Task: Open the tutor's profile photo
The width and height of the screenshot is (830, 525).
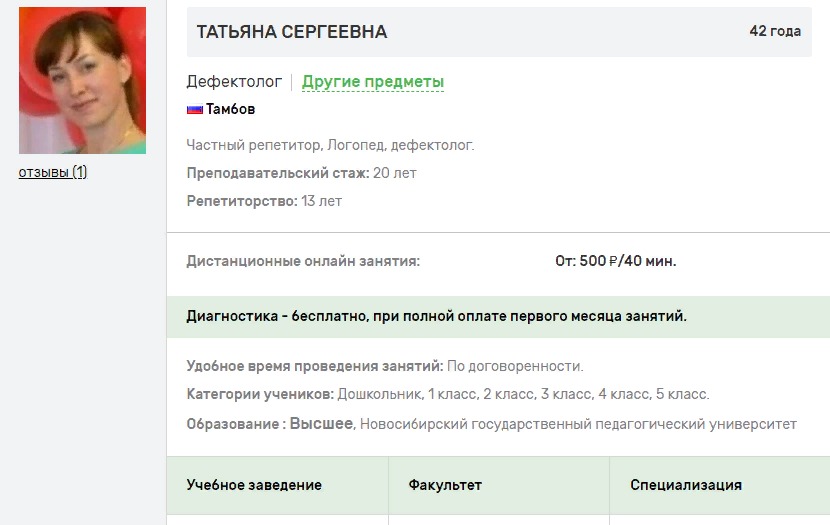Action: (x=82, y=81)
